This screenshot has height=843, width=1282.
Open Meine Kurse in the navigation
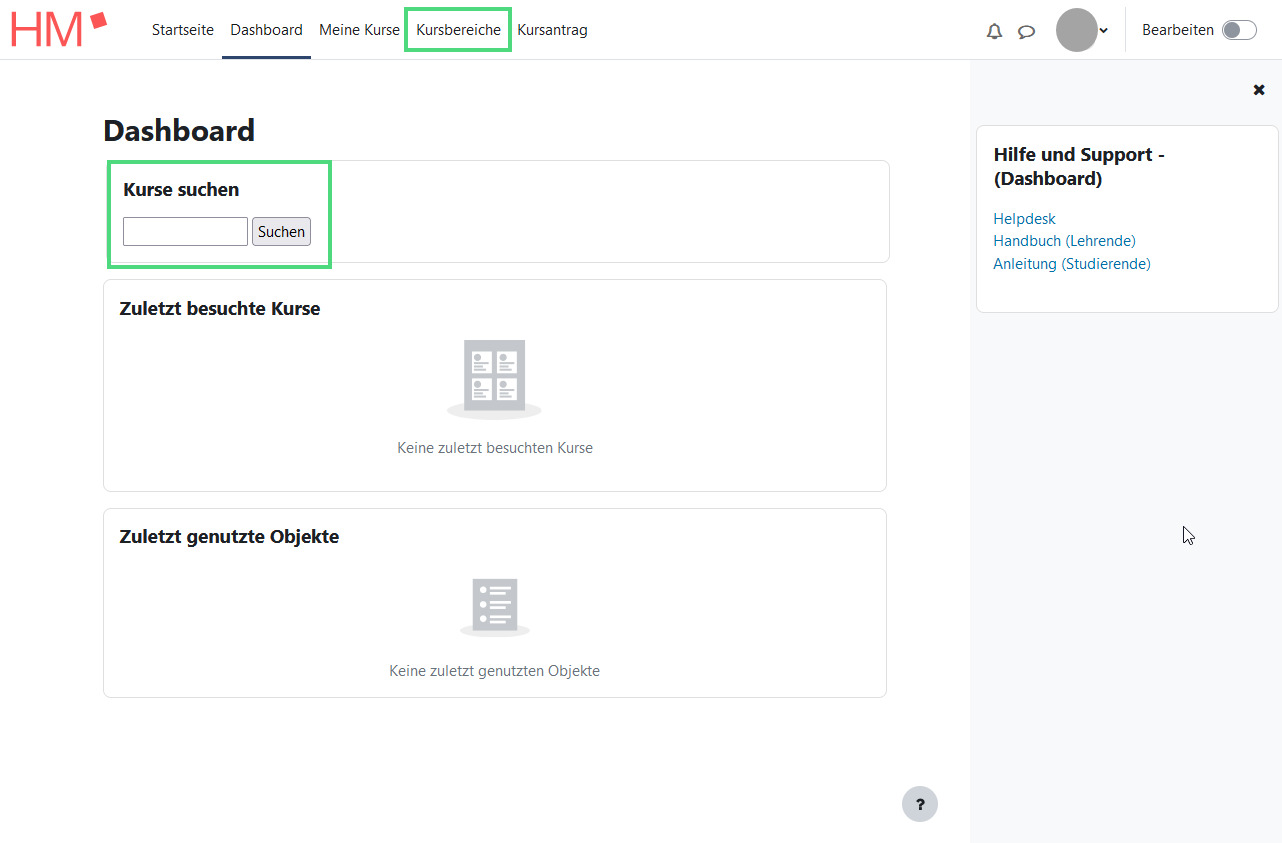(x=359, y=30)
